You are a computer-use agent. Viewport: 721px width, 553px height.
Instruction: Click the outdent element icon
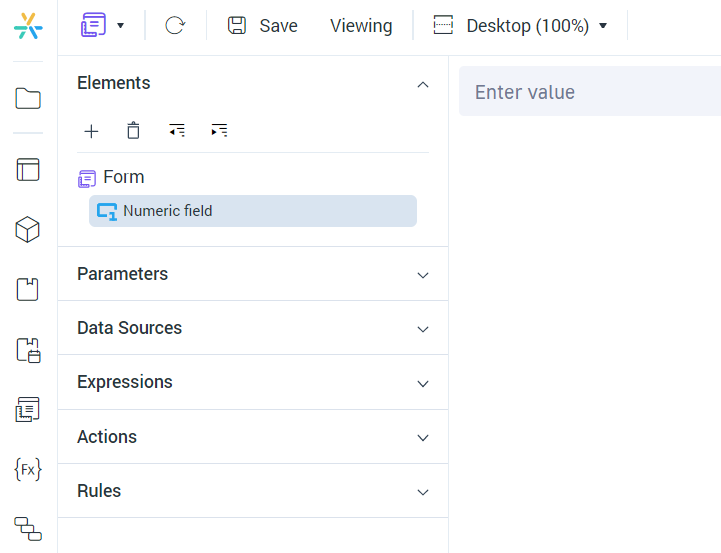click(177, 131)
